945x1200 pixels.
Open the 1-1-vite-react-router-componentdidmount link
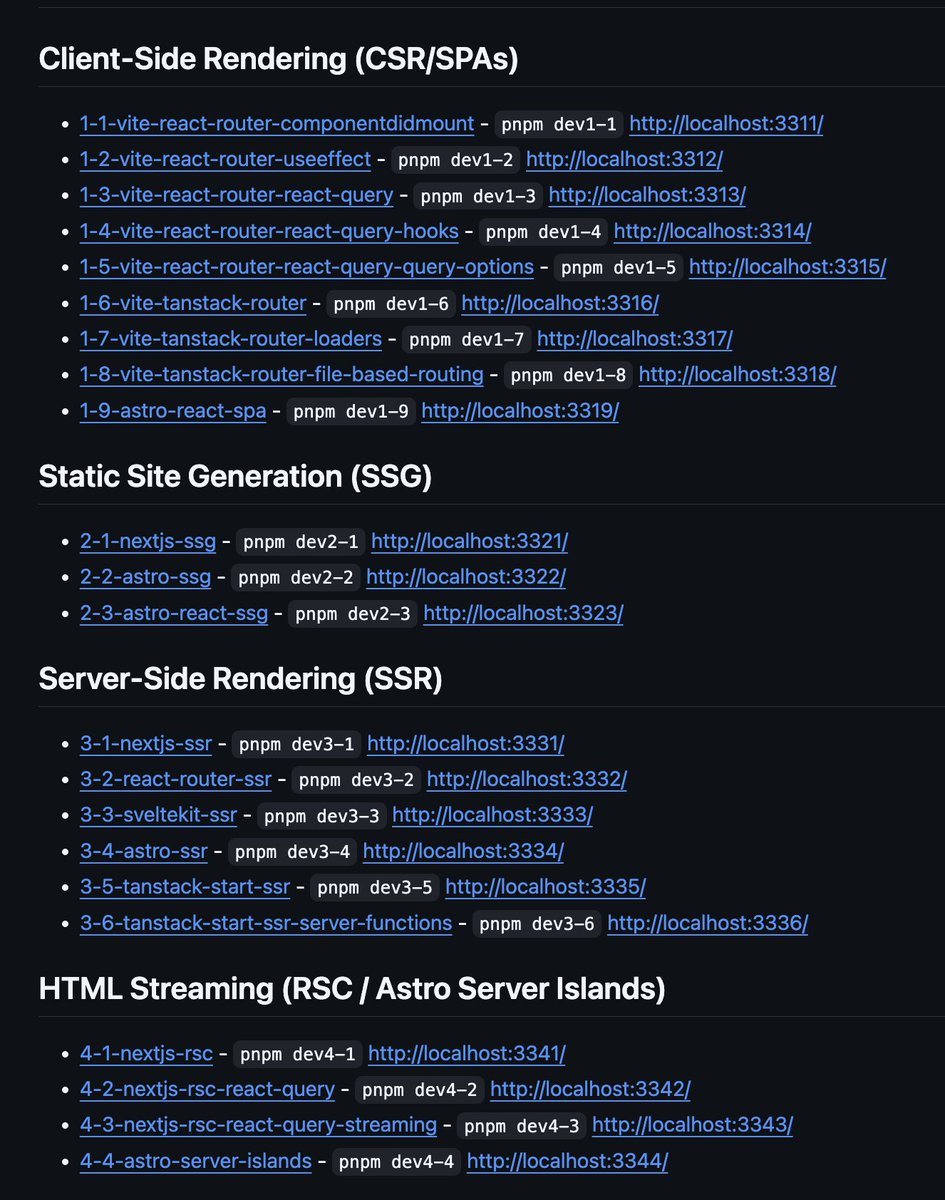click(277, 124)
